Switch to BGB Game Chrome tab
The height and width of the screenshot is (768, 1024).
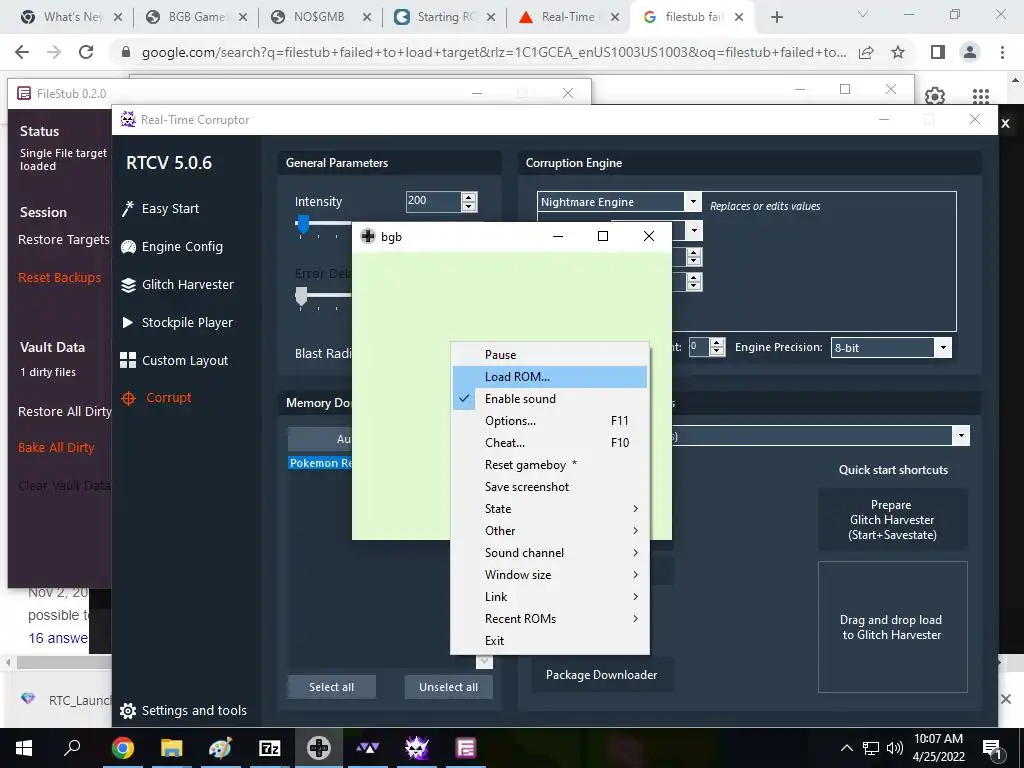click(195, 17)
